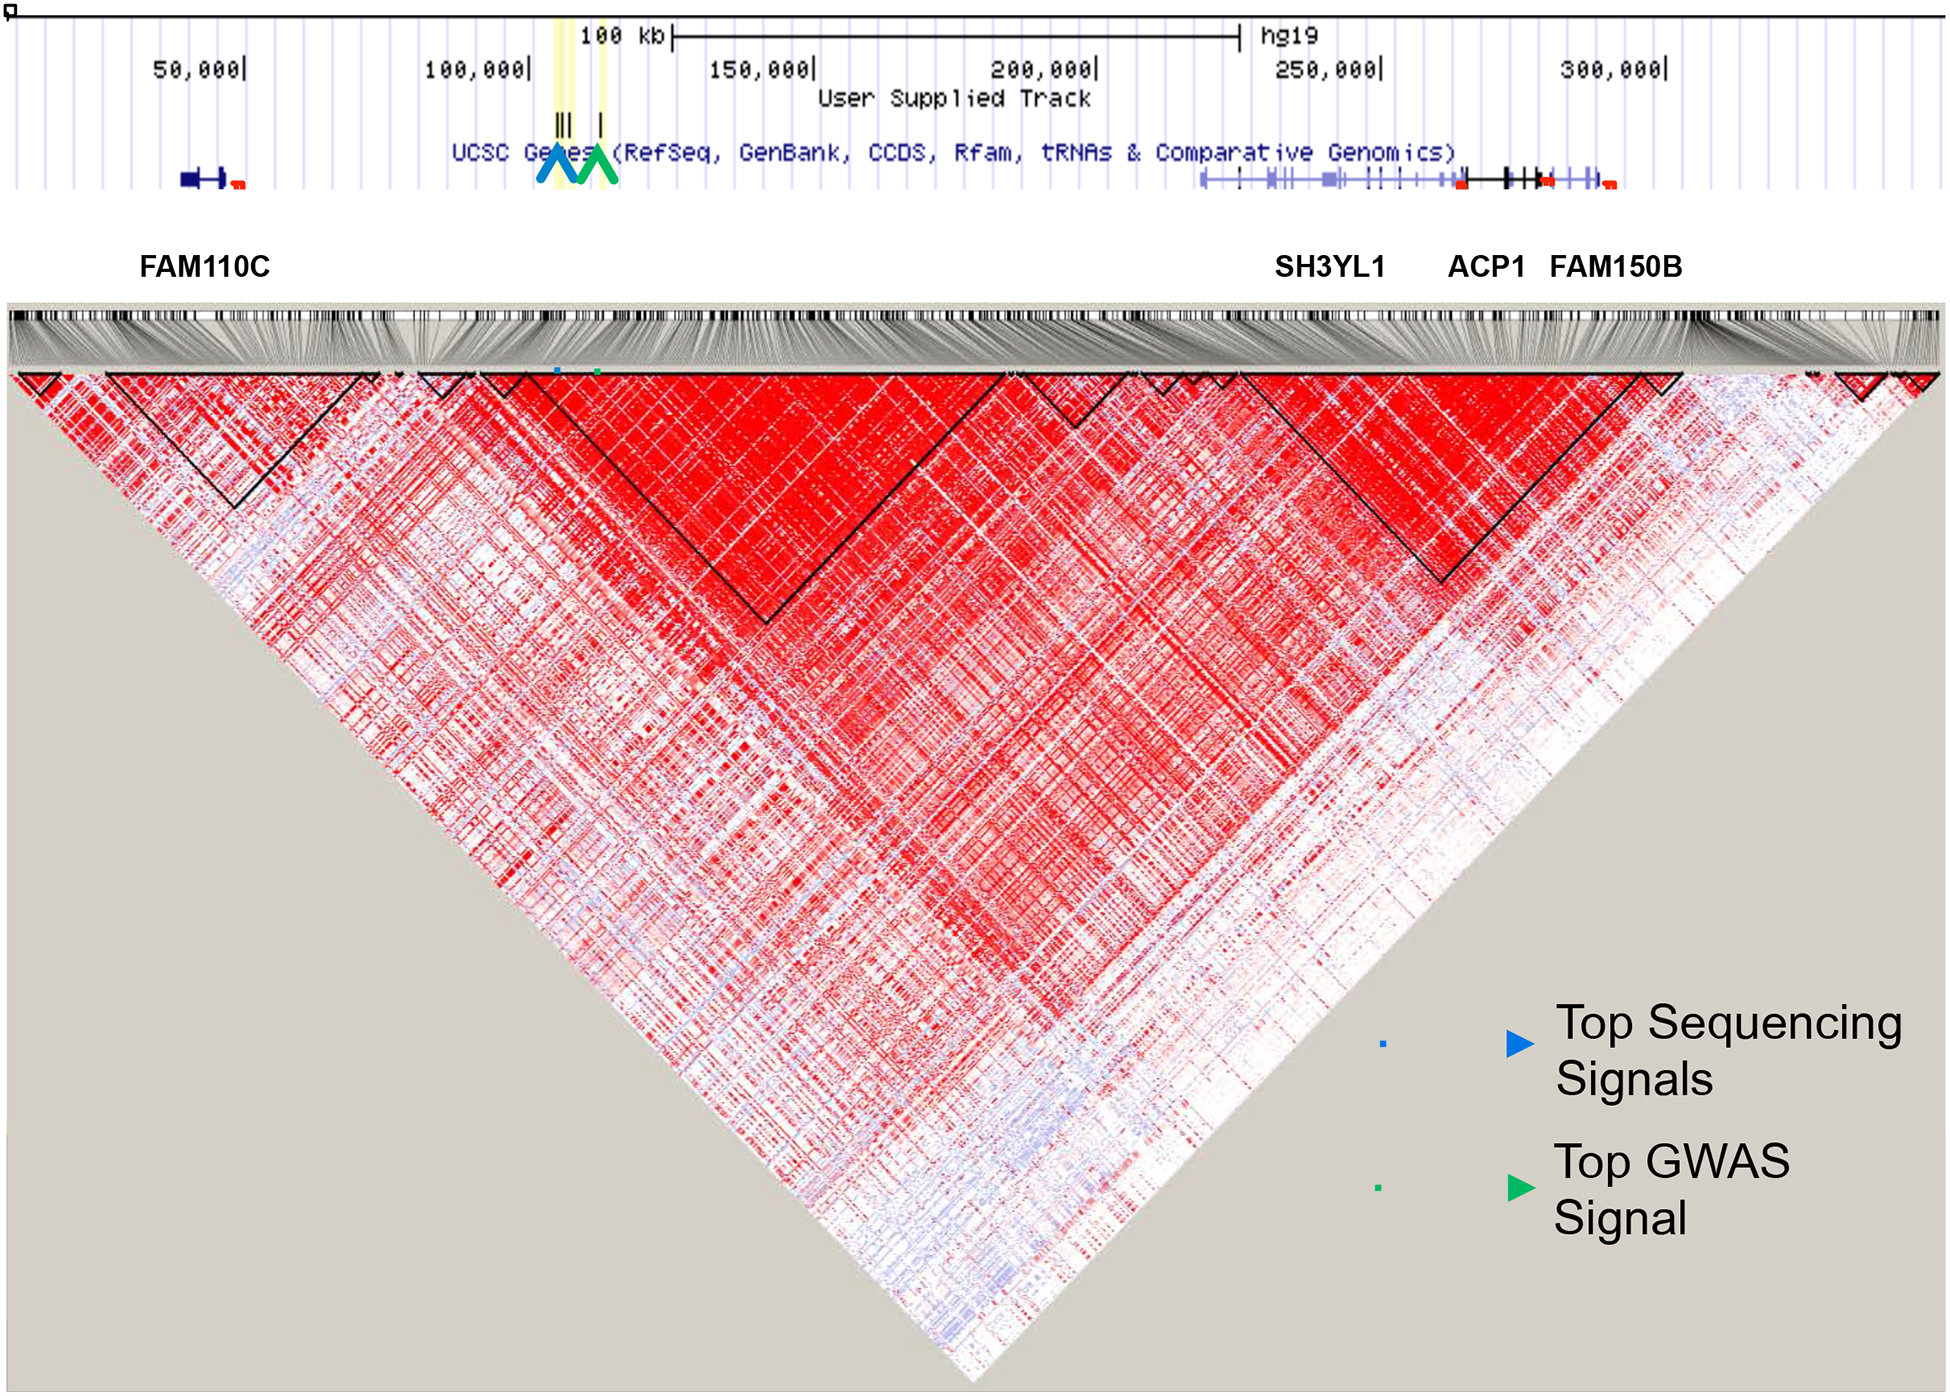Click the 100 kb scale bar label
Image resolution: width=1950 pixels, height=1396 pixels.
[x=621, y=36]
